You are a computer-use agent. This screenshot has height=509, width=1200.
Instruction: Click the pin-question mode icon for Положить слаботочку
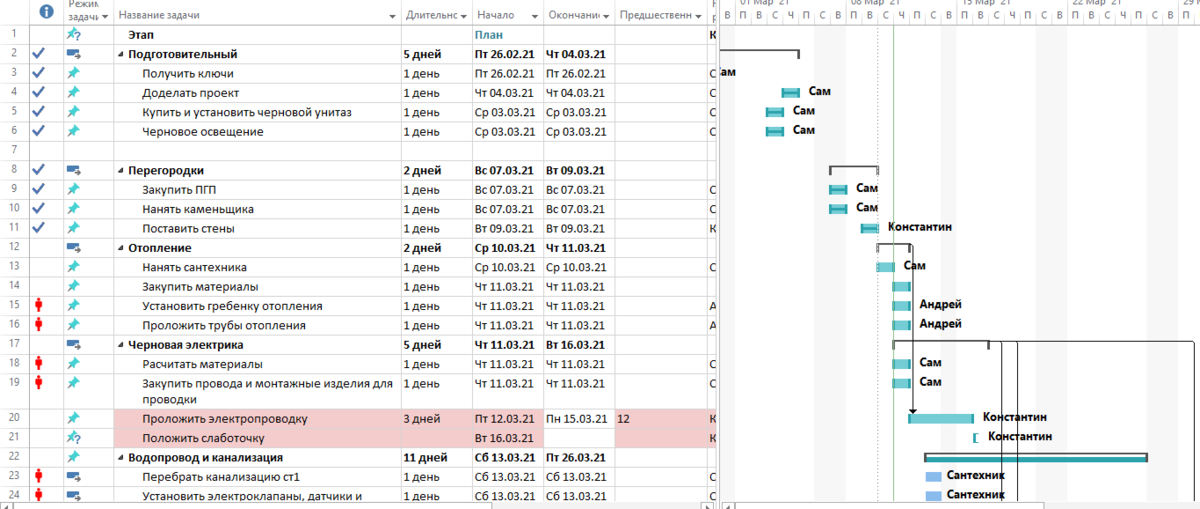coord(74,438)
